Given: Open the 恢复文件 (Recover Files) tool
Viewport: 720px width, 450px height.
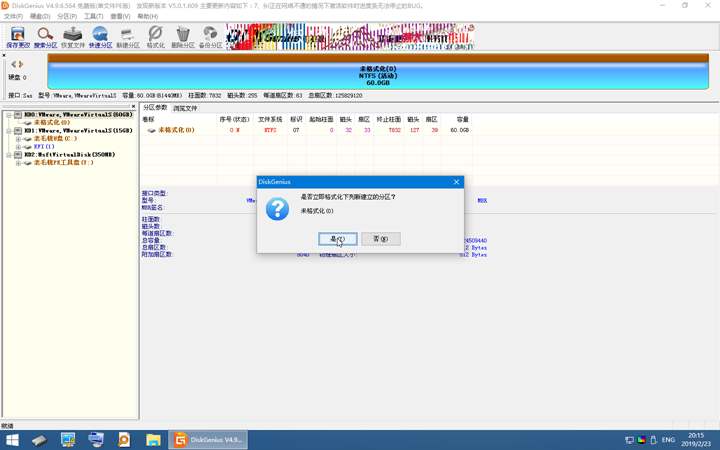Looking at the screenshot, I should (x=73, y=38).
